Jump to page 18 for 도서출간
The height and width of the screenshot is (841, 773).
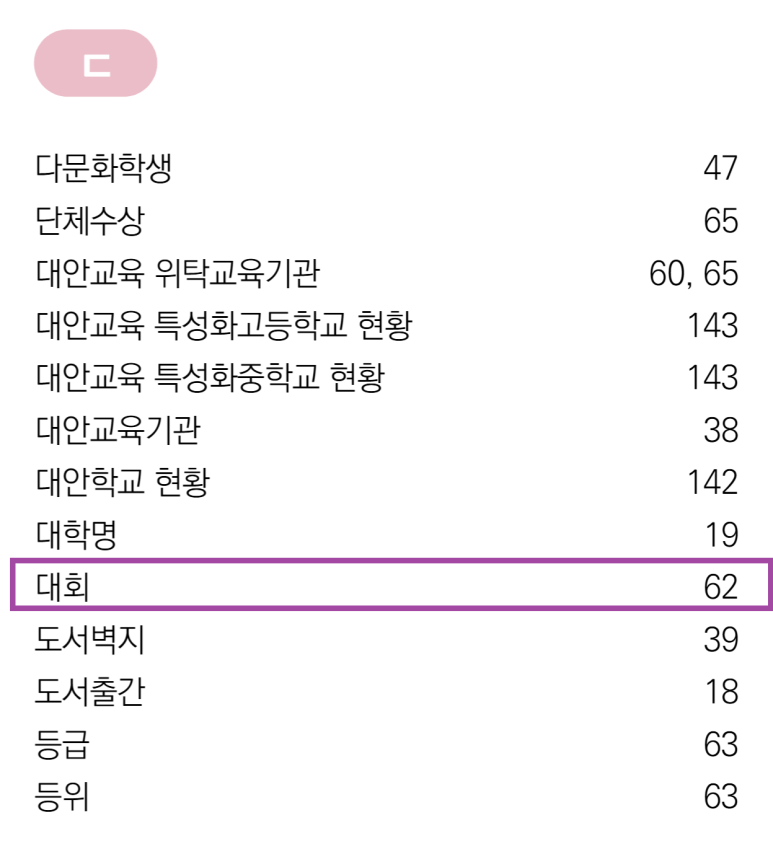click(720, 692)
